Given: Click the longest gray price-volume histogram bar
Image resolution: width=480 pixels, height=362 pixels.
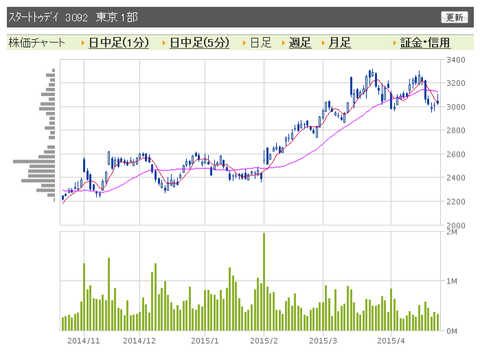Looking at the screenshot, I should click(34, 162).
